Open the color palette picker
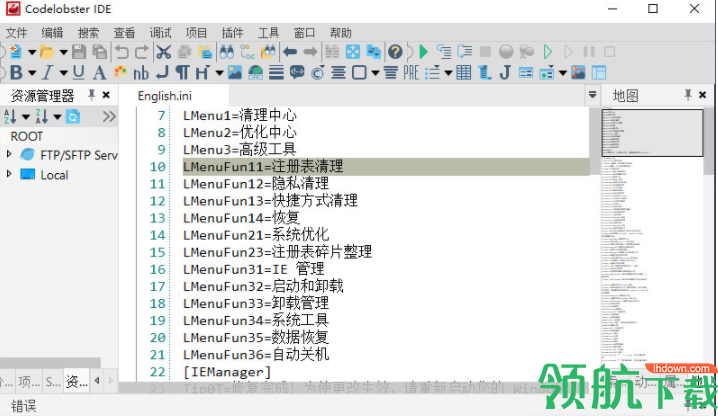The width and height of the screenshot is (718, 416). 120,72
